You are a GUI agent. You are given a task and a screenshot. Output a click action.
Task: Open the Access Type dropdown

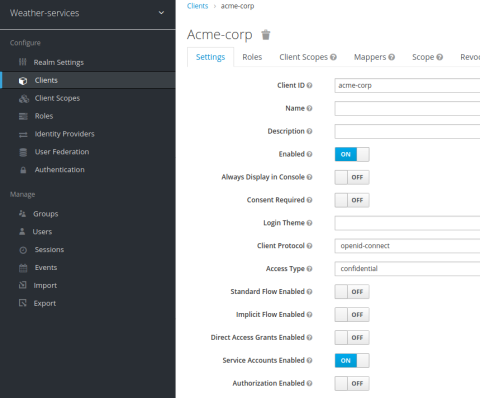coord(407,269)
